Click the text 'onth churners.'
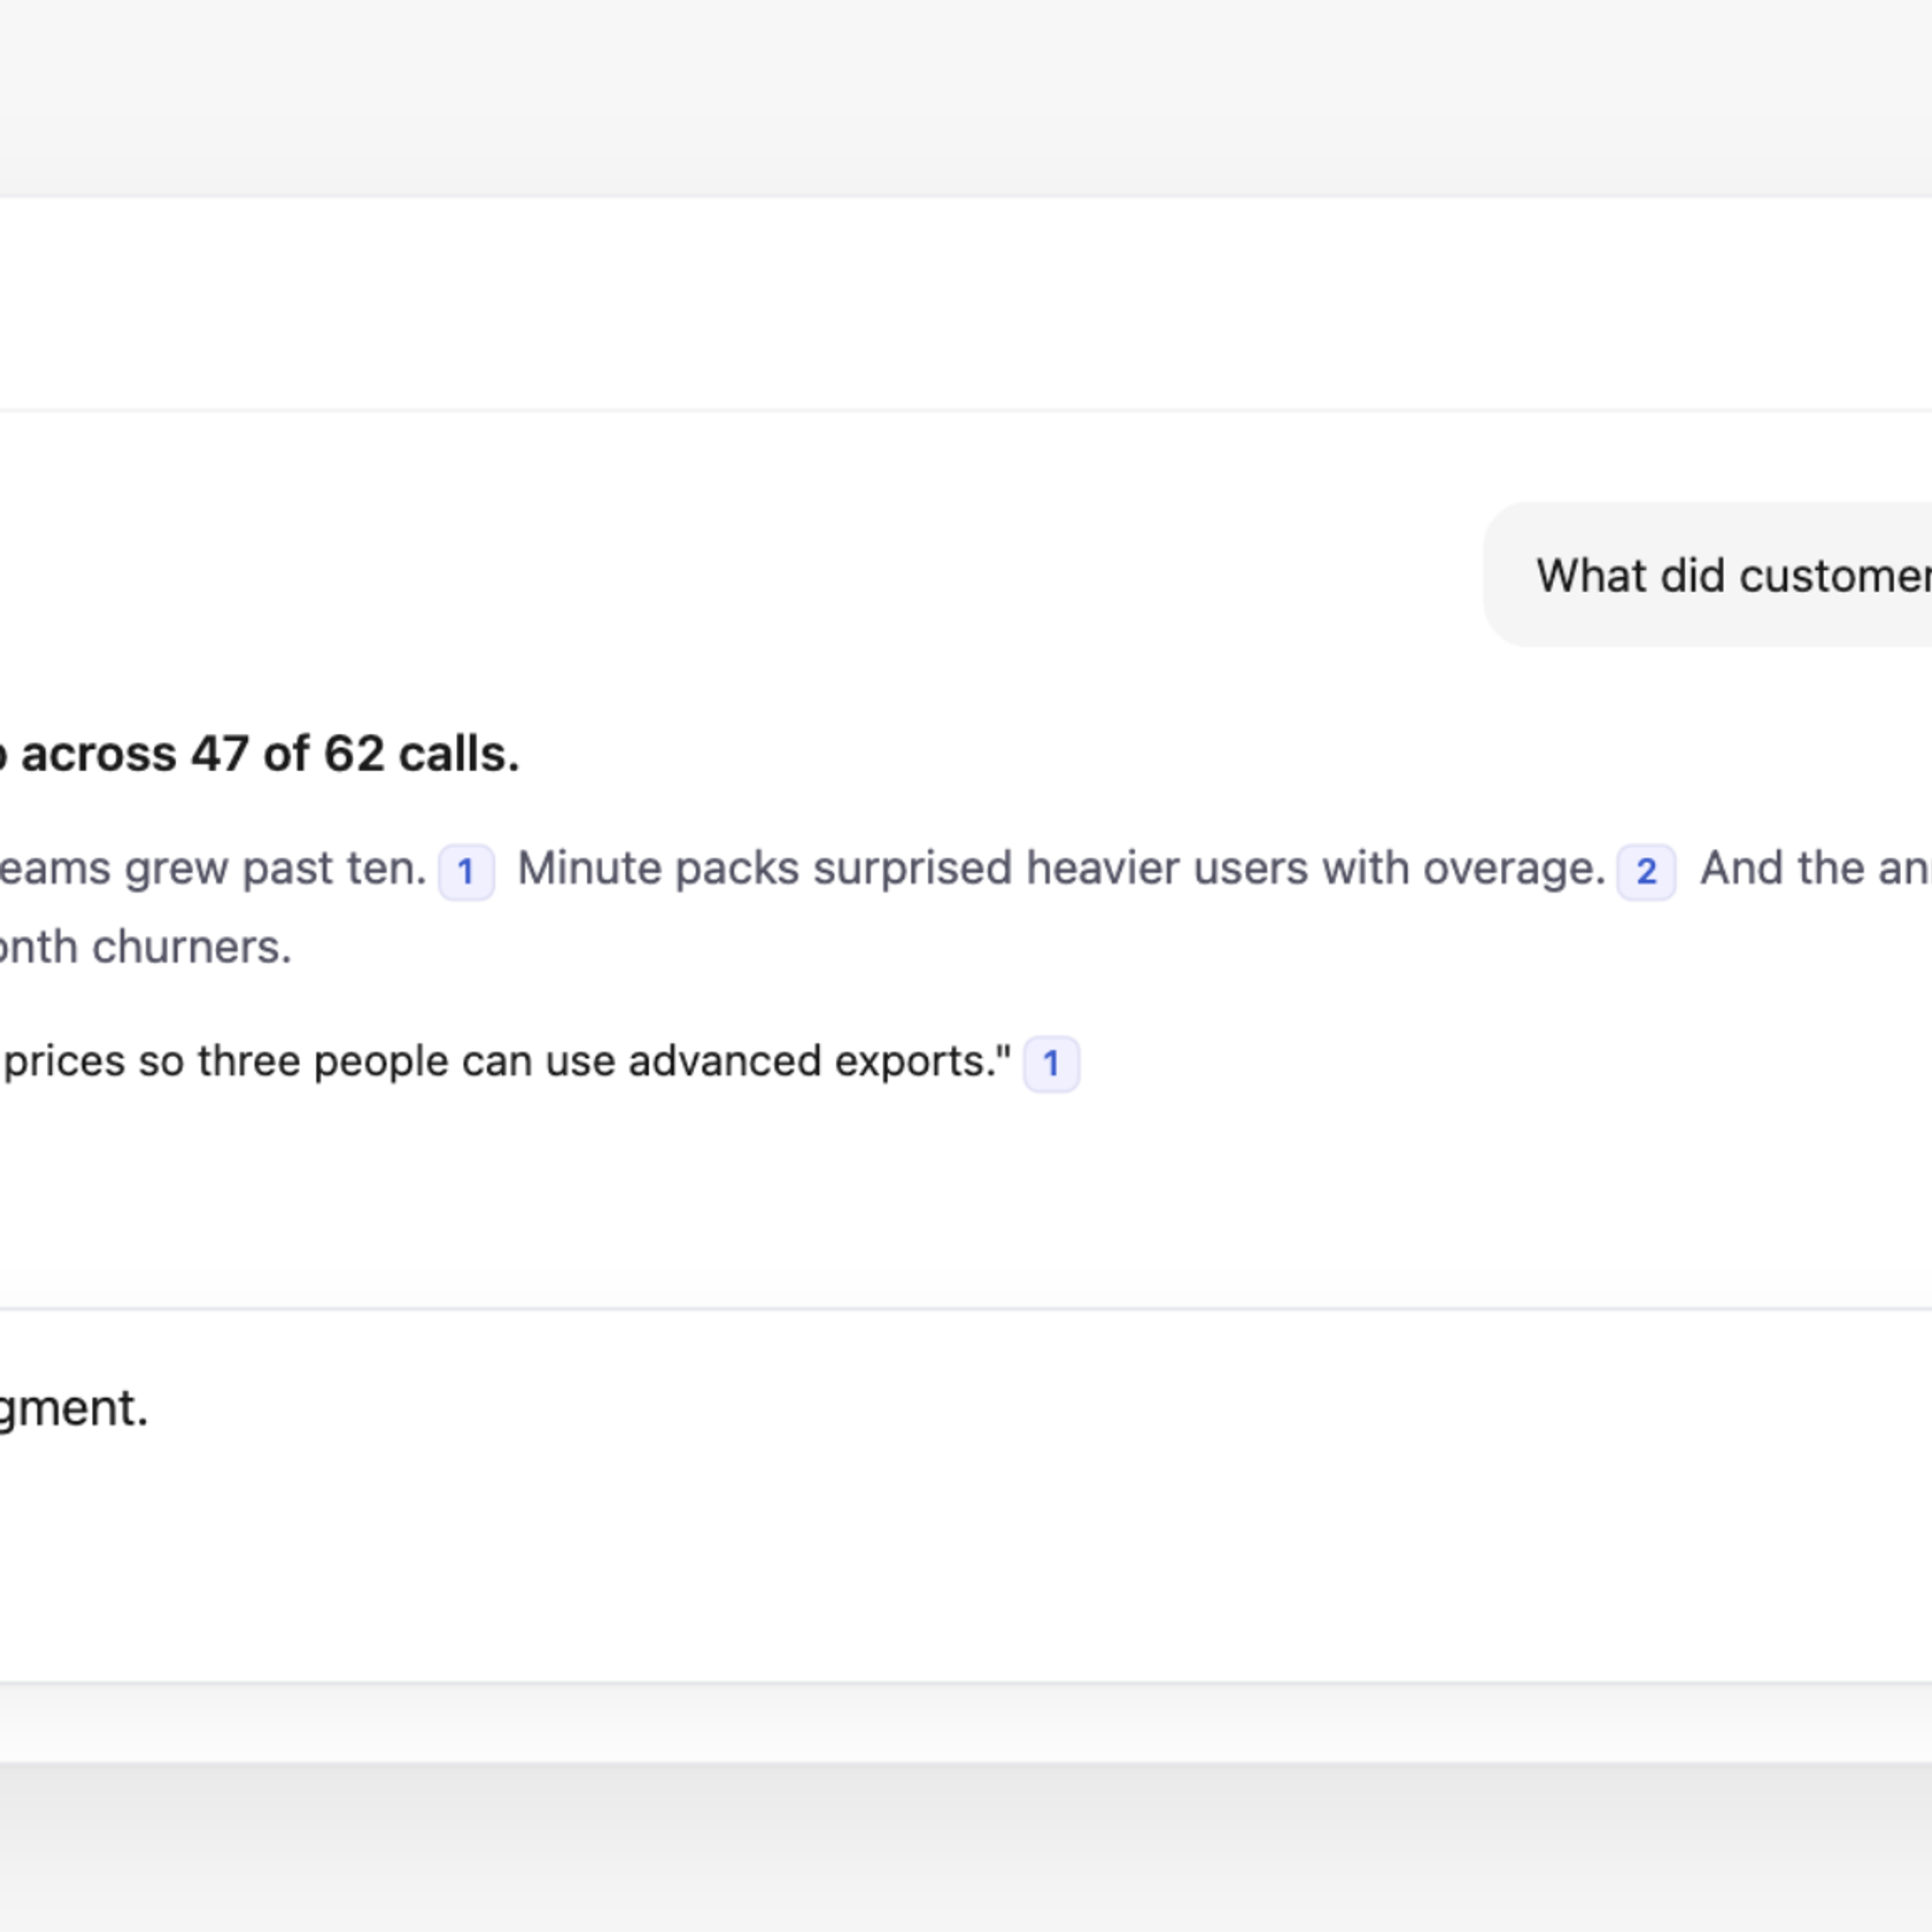 click(x=146, y=947)
